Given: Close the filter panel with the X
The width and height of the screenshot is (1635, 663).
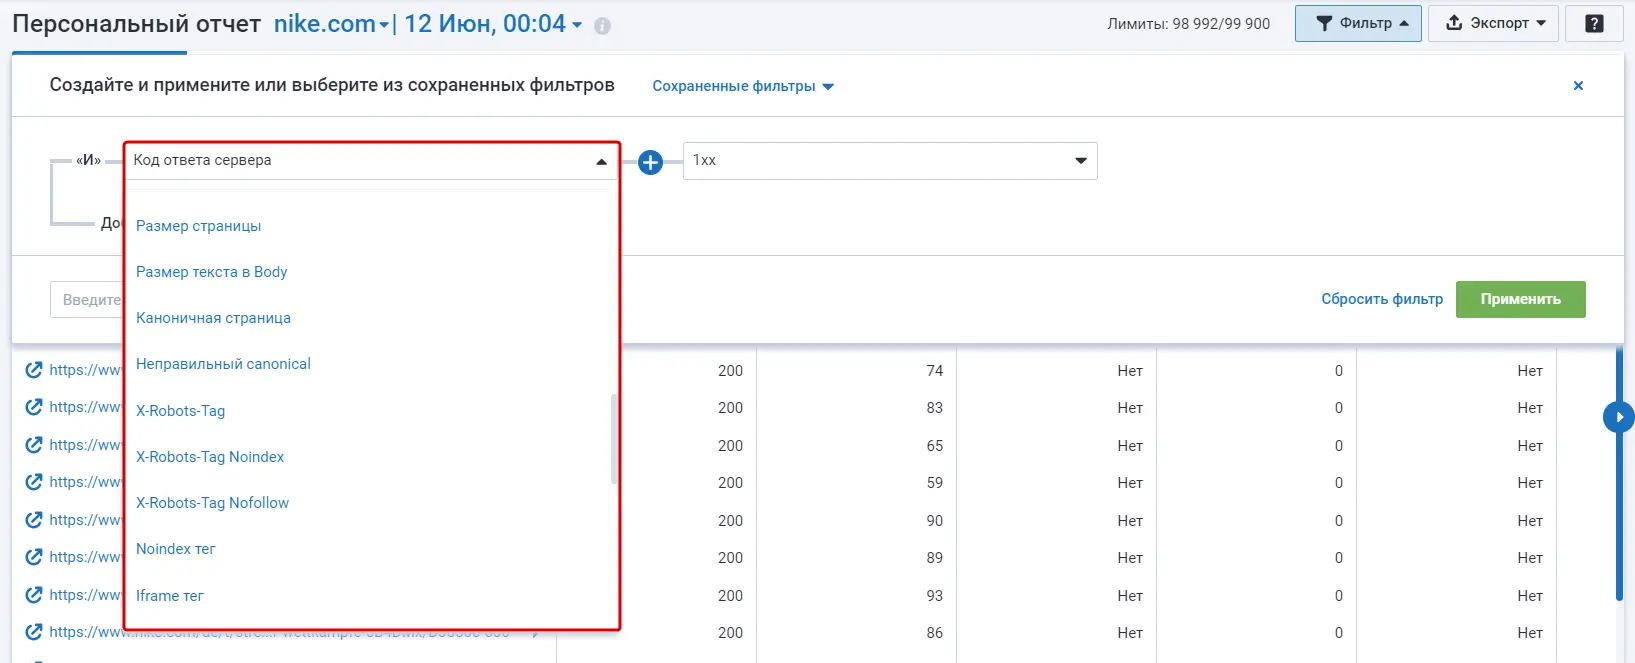Looking at the screenshot, I should point(1578,86).
